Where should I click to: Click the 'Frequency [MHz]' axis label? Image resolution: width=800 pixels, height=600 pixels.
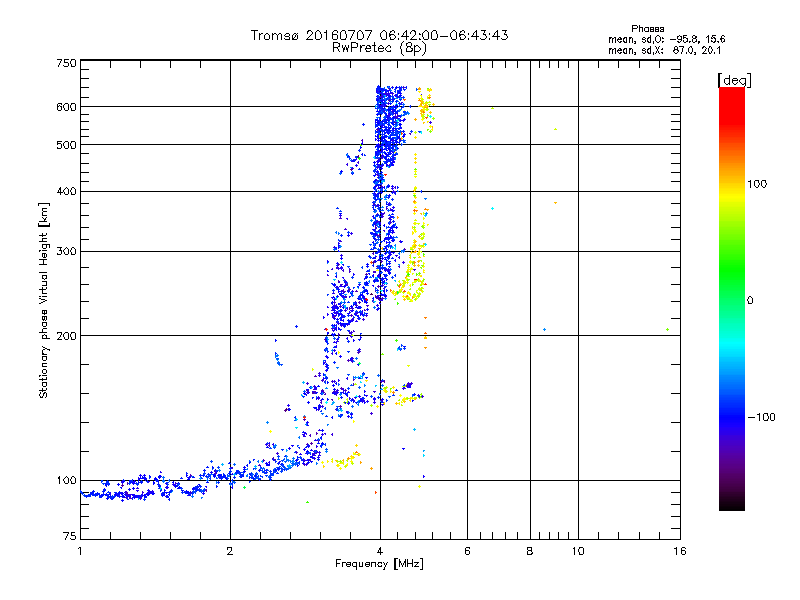pyautogui.click(x=379, y=564)
